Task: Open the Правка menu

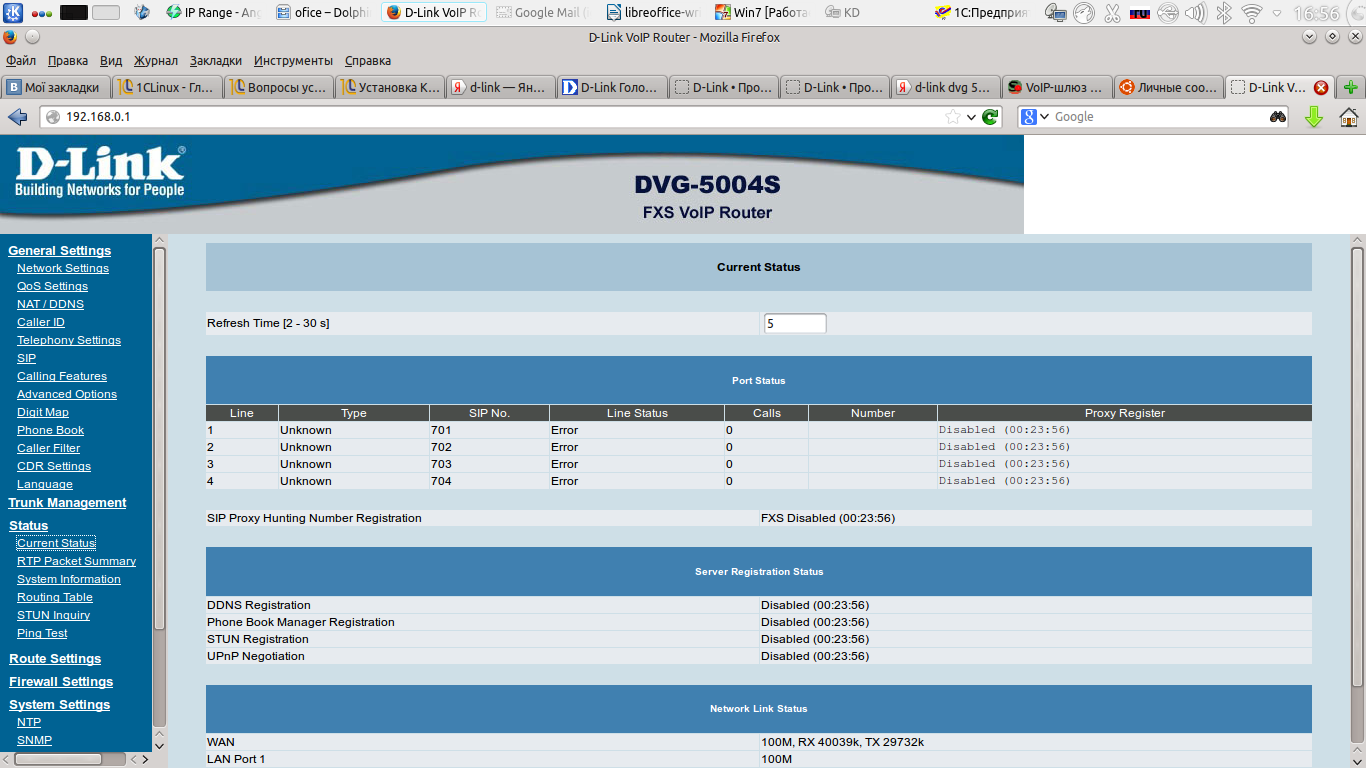Action: [x=68, y=61]
